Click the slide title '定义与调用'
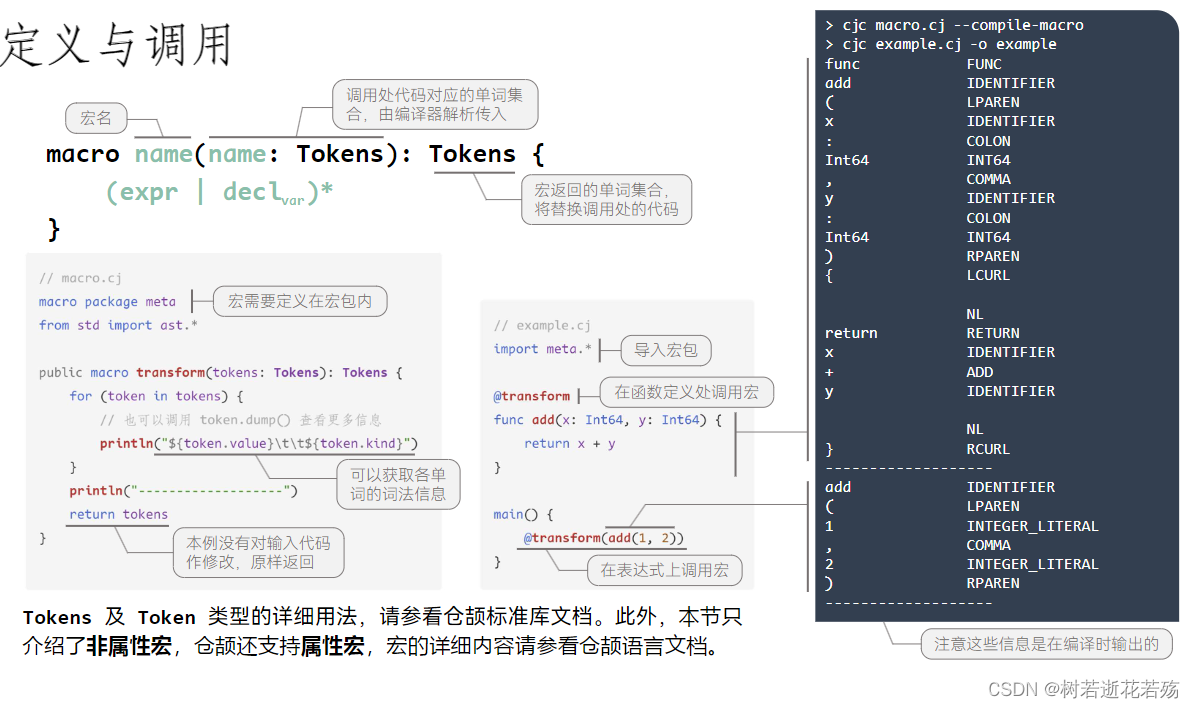Image resolution: width=1195 pixels, height=708 pixels. click(116, 44)
